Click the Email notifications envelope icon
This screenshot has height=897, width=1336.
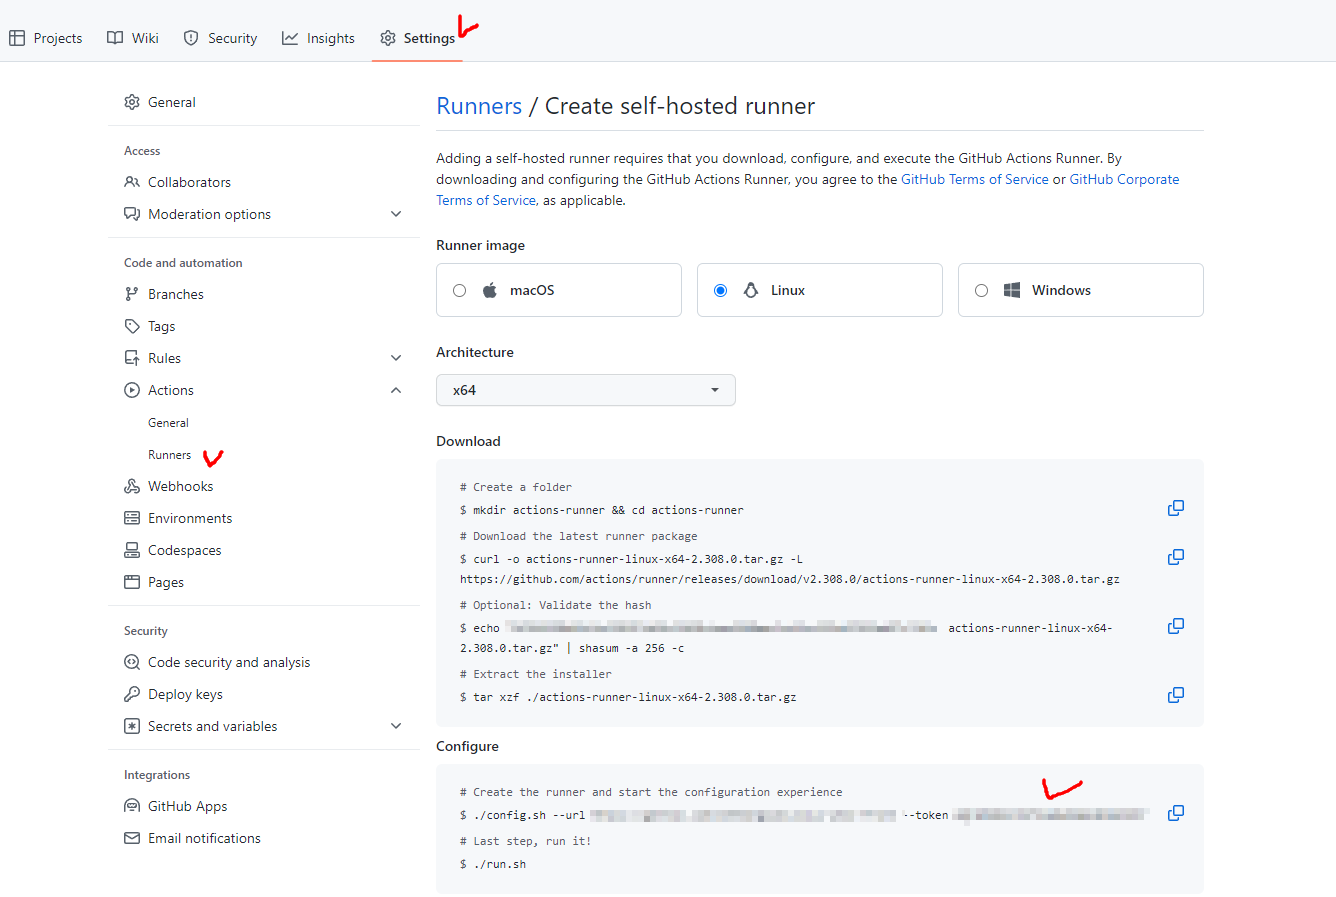coord(132,838)
